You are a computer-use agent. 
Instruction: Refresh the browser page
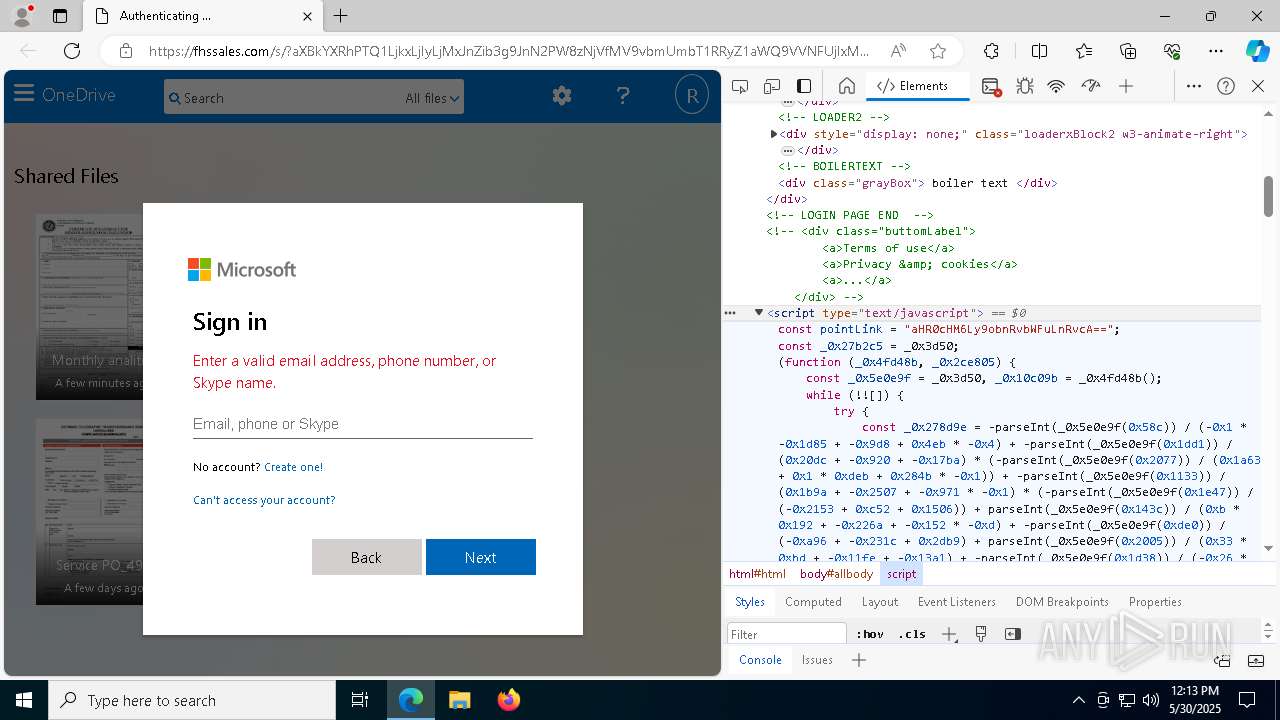(72, 51)
